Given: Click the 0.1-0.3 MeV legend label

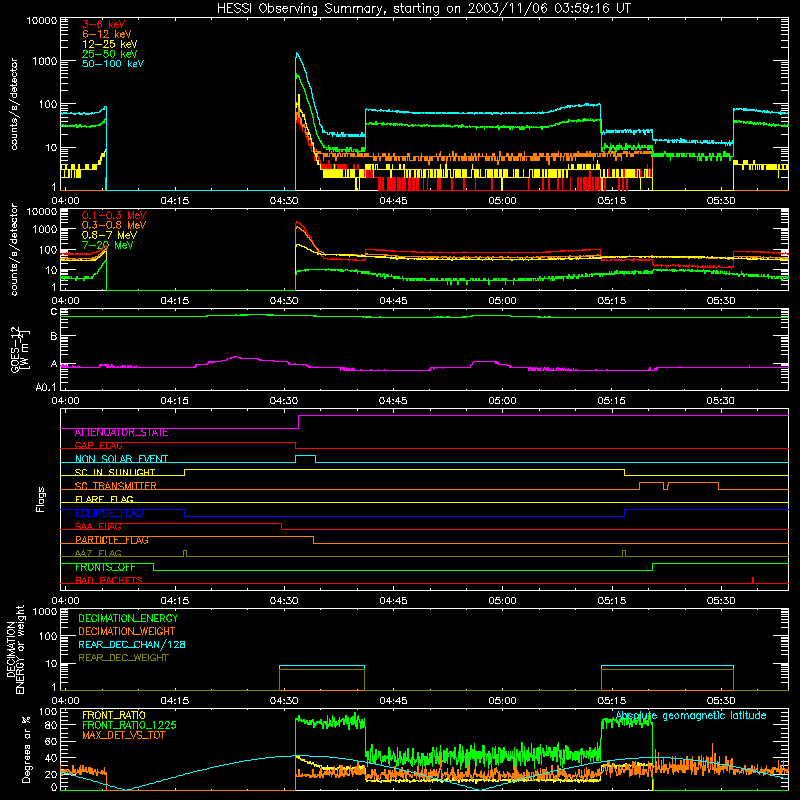Looking at the screenshot, I should [114, 215].
